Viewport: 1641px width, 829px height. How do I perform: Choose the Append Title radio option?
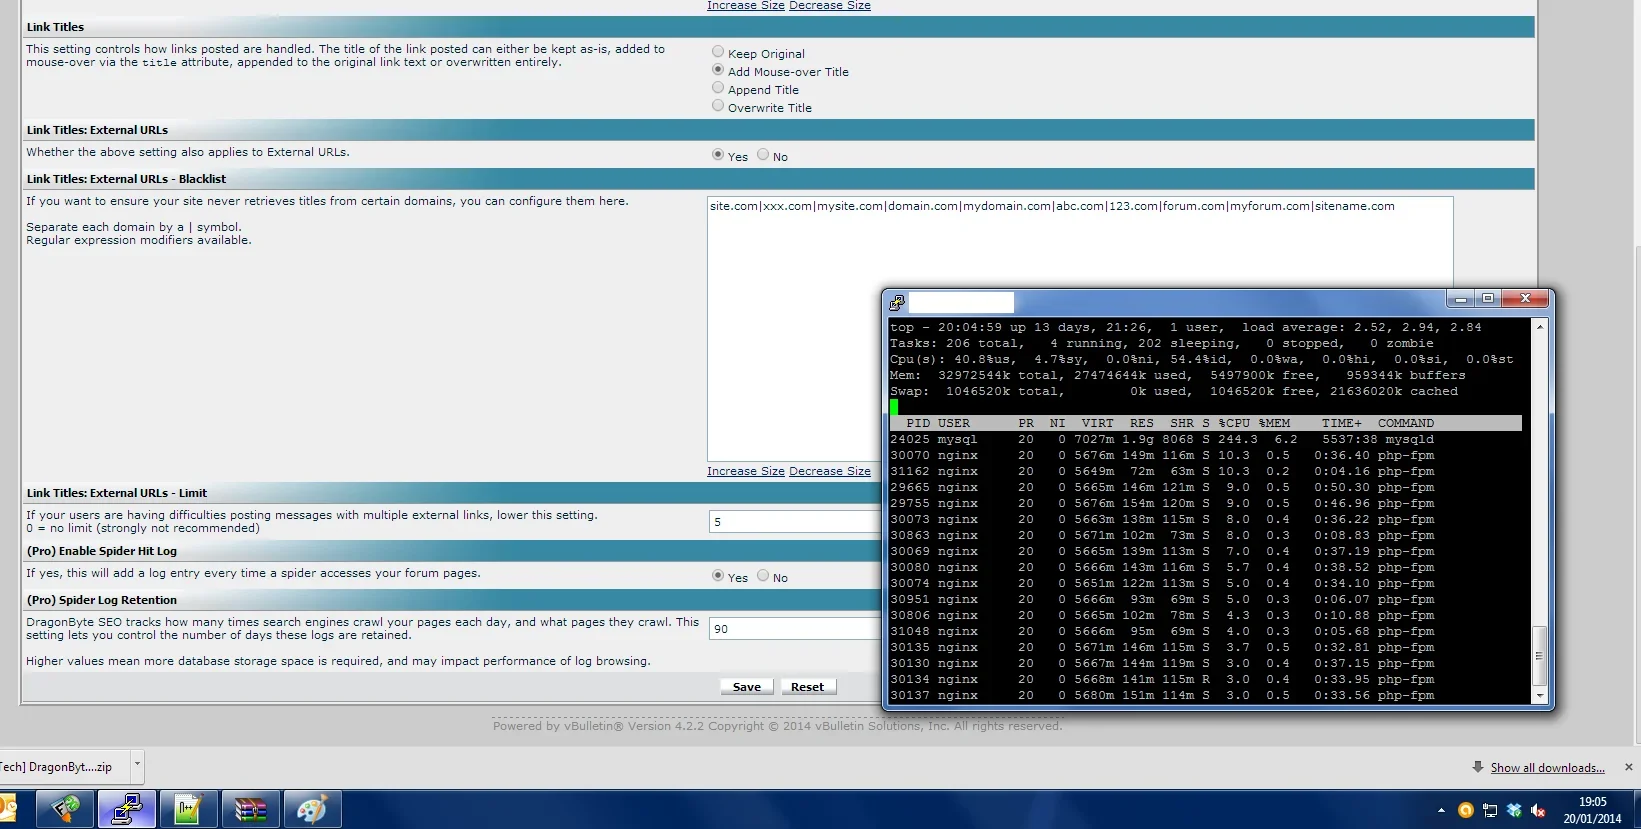click(718, 88)
